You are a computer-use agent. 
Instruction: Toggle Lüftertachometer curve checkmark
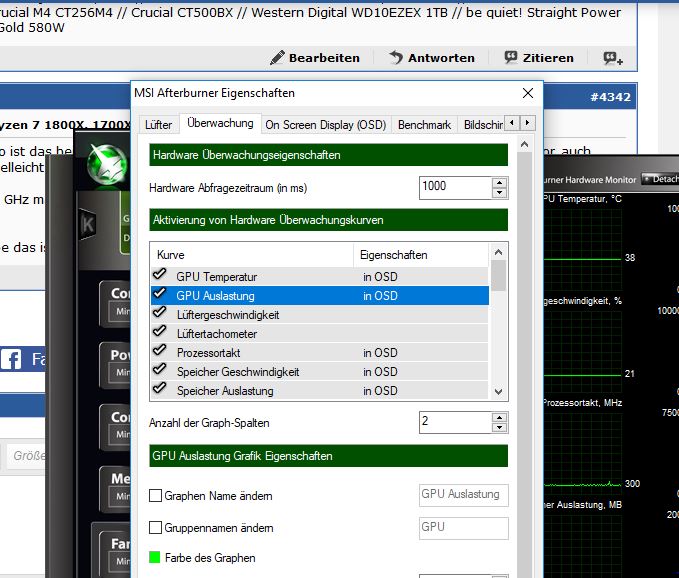coord(160,331)
